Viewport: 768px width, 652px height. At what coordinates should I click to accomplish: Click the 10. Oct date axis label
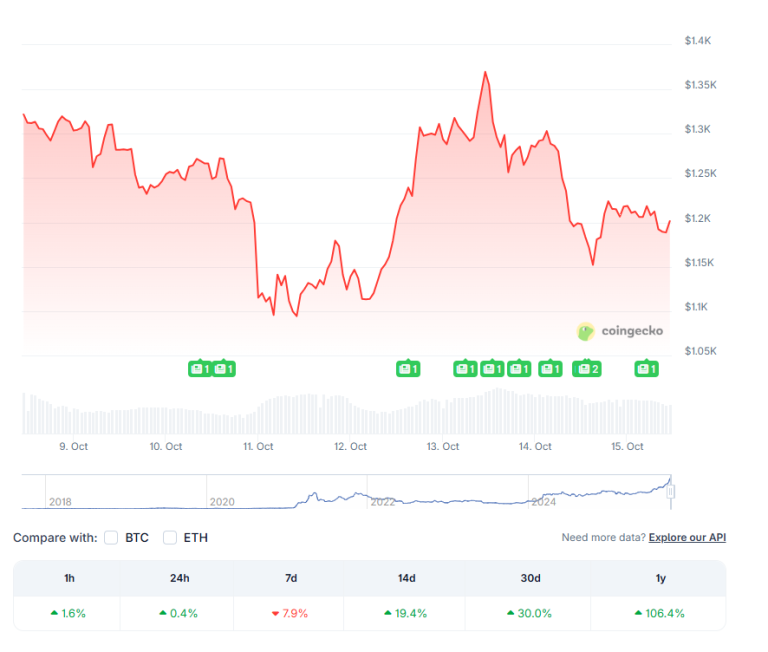point(166,446)
